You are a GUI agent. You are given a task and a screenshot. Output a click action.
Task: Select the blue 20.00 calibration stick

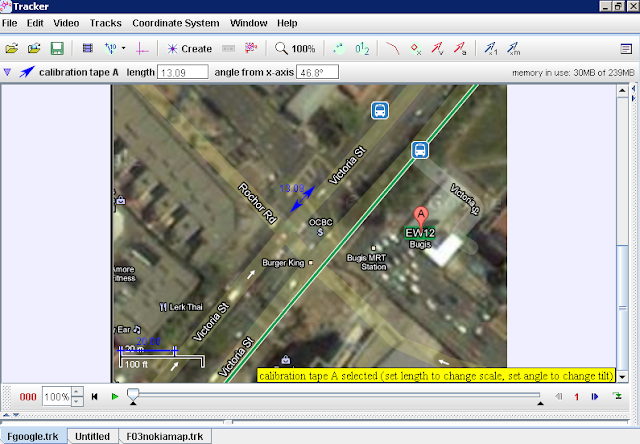pos(147,350)
